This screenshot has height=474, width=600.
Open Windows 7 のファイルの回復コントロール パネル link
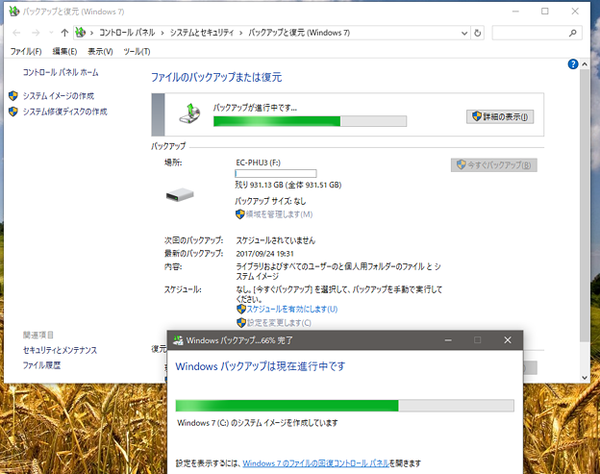(x=316, y=463)
